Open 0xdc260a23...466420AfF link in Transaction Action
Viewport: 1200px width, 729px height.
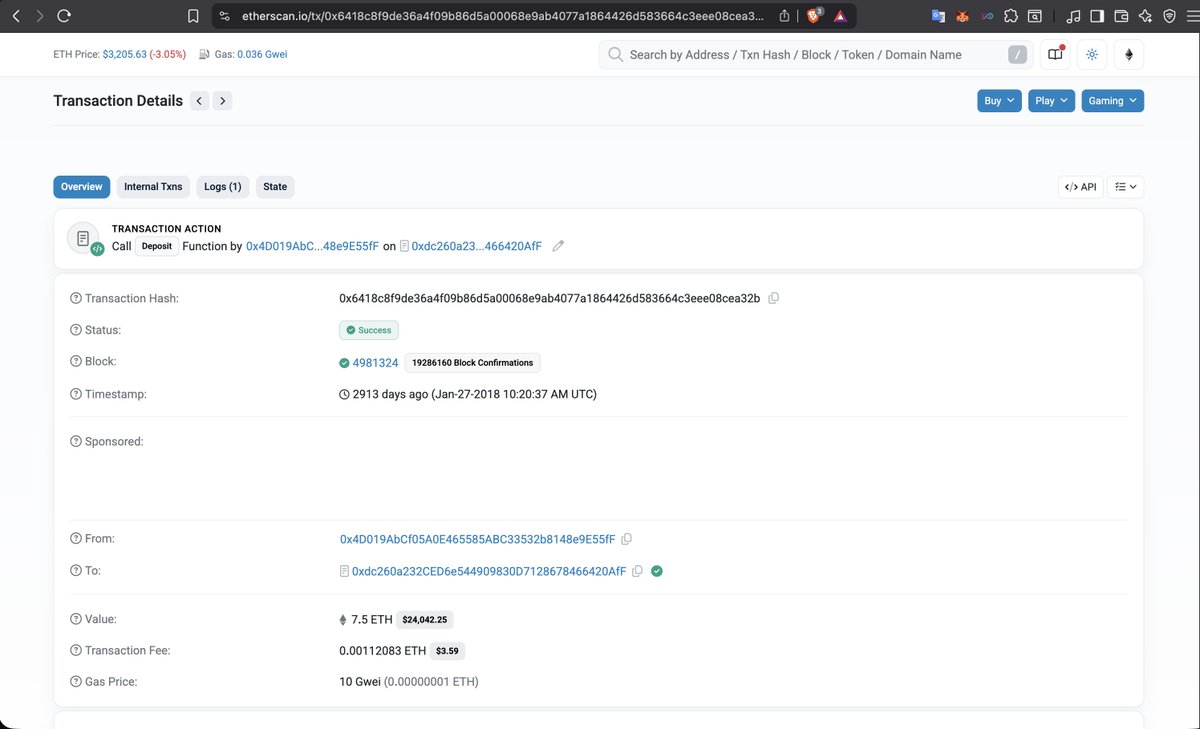[x=476, y=246]
